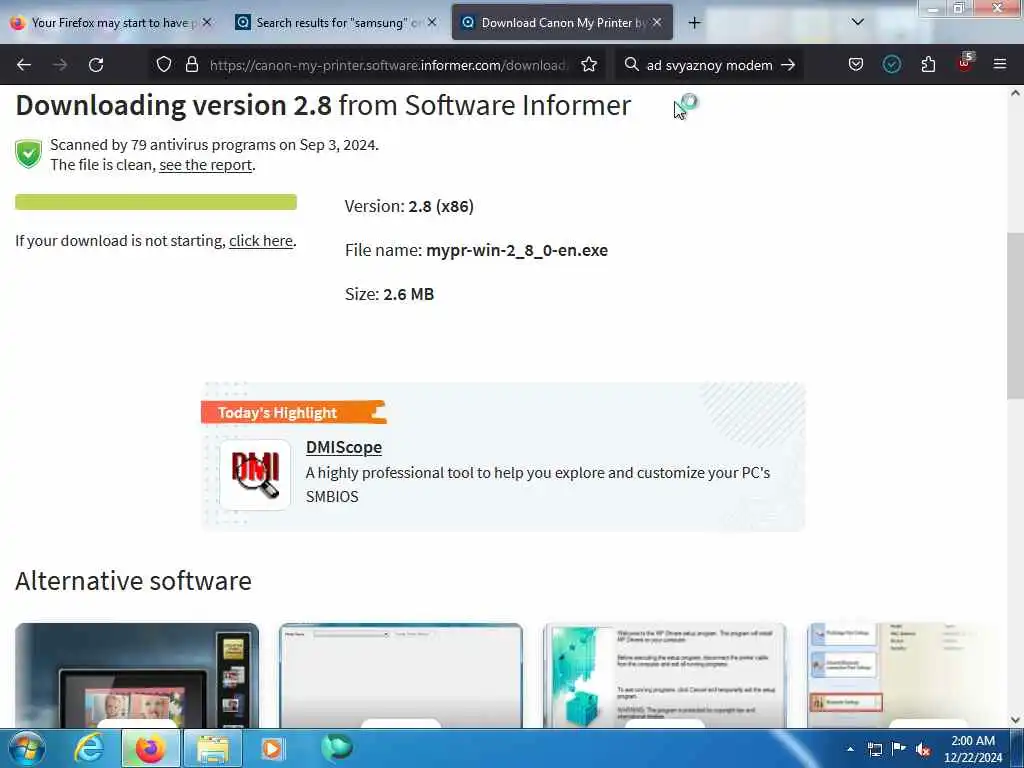The height and width of the screenshot is (768, 1024).
Task: Click the search magnifier icon
Action: [632, 65]
